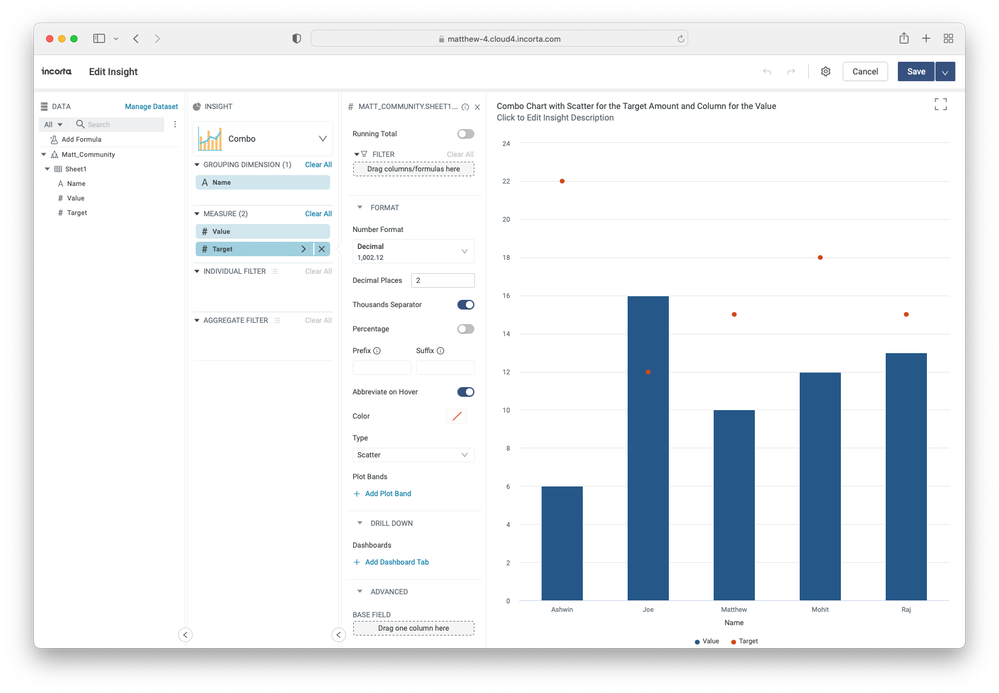Open the Type Scatter dropdown
999x693 pixels.
tap(413, 455)
